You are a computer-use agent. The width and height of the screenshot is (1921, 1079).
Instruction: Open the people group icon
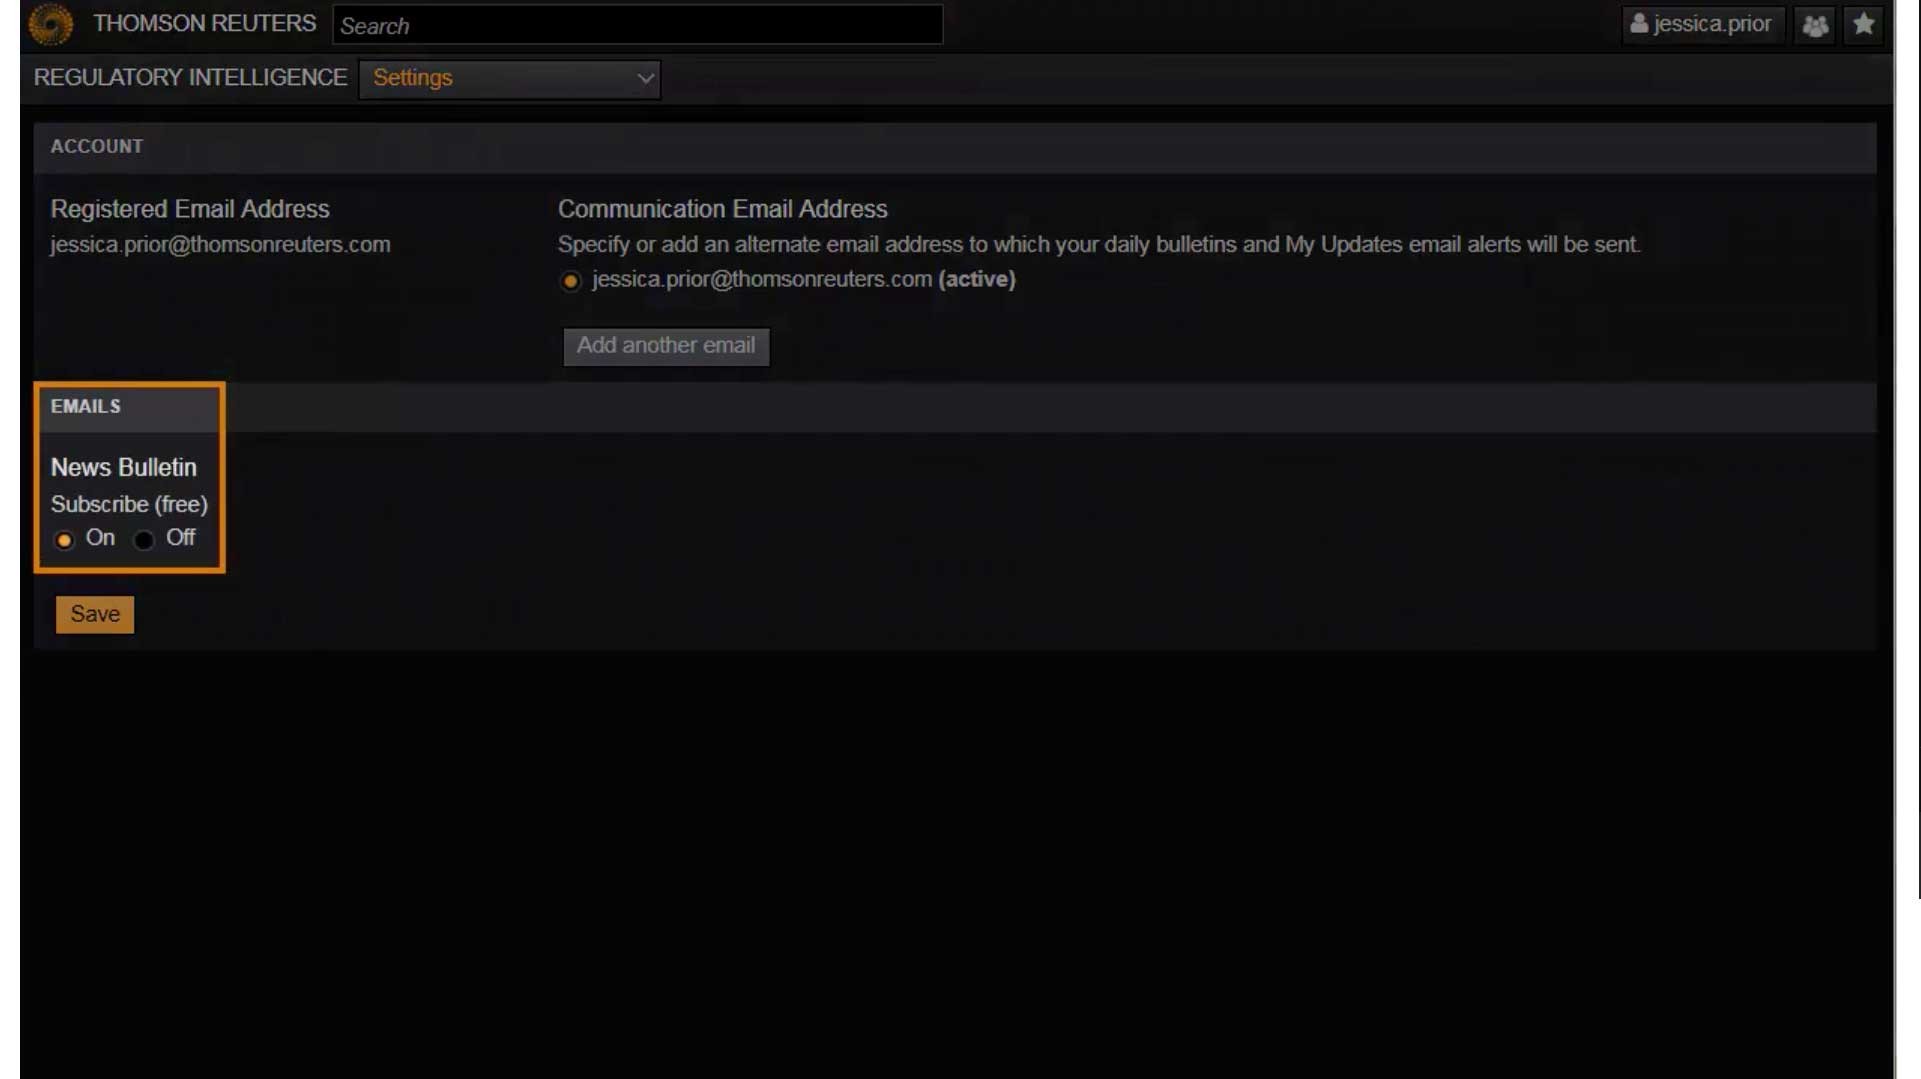[x=1815, y=25]
